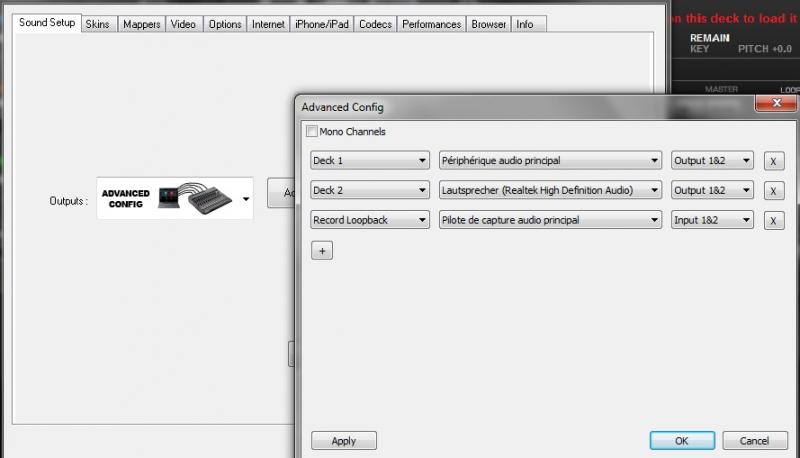Image resolution: width=800 pixels, height=458 pixels.
Task: Remove the Deck 1 row with X
Action: [x=773, y=161]
